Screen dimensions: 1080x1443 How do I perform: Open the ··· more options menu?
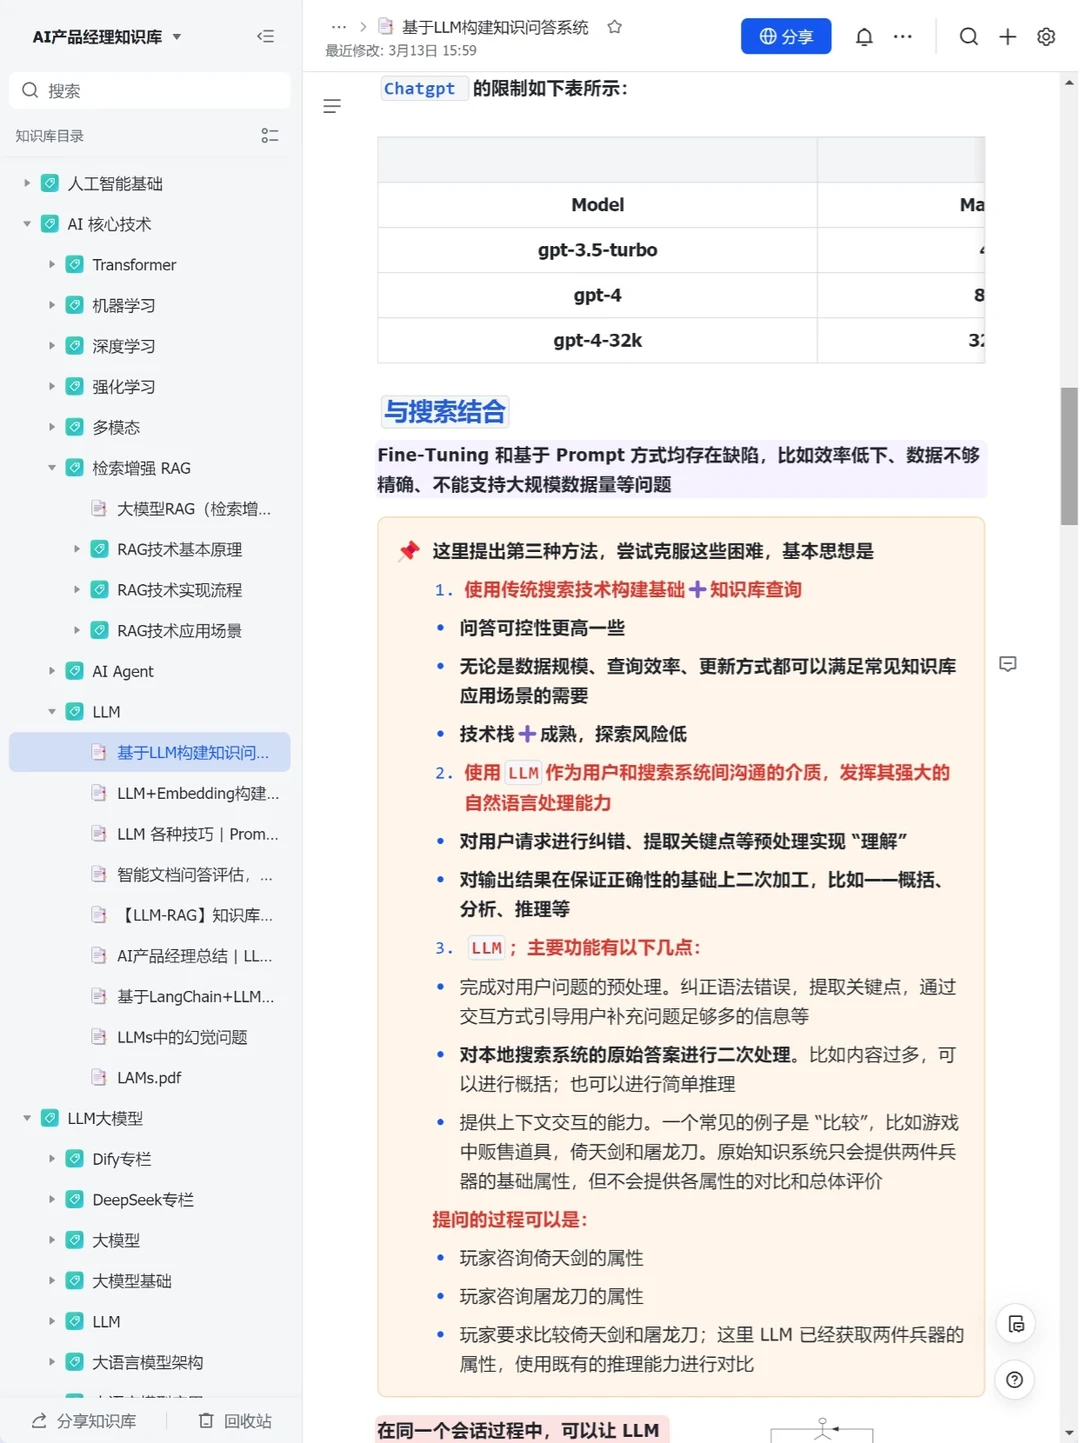[x=902, y=36]
